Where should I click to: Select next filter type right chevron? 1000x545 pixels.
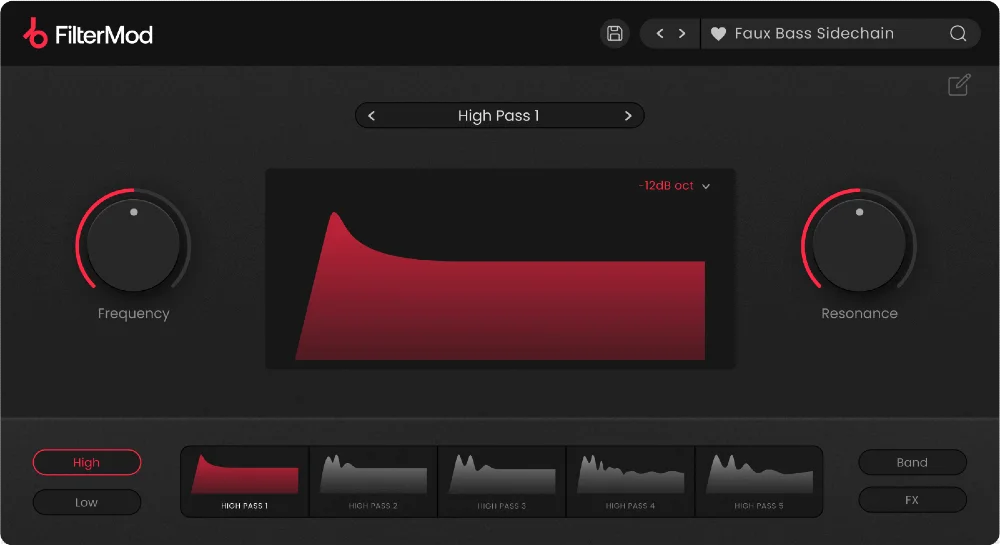(628, 116)
